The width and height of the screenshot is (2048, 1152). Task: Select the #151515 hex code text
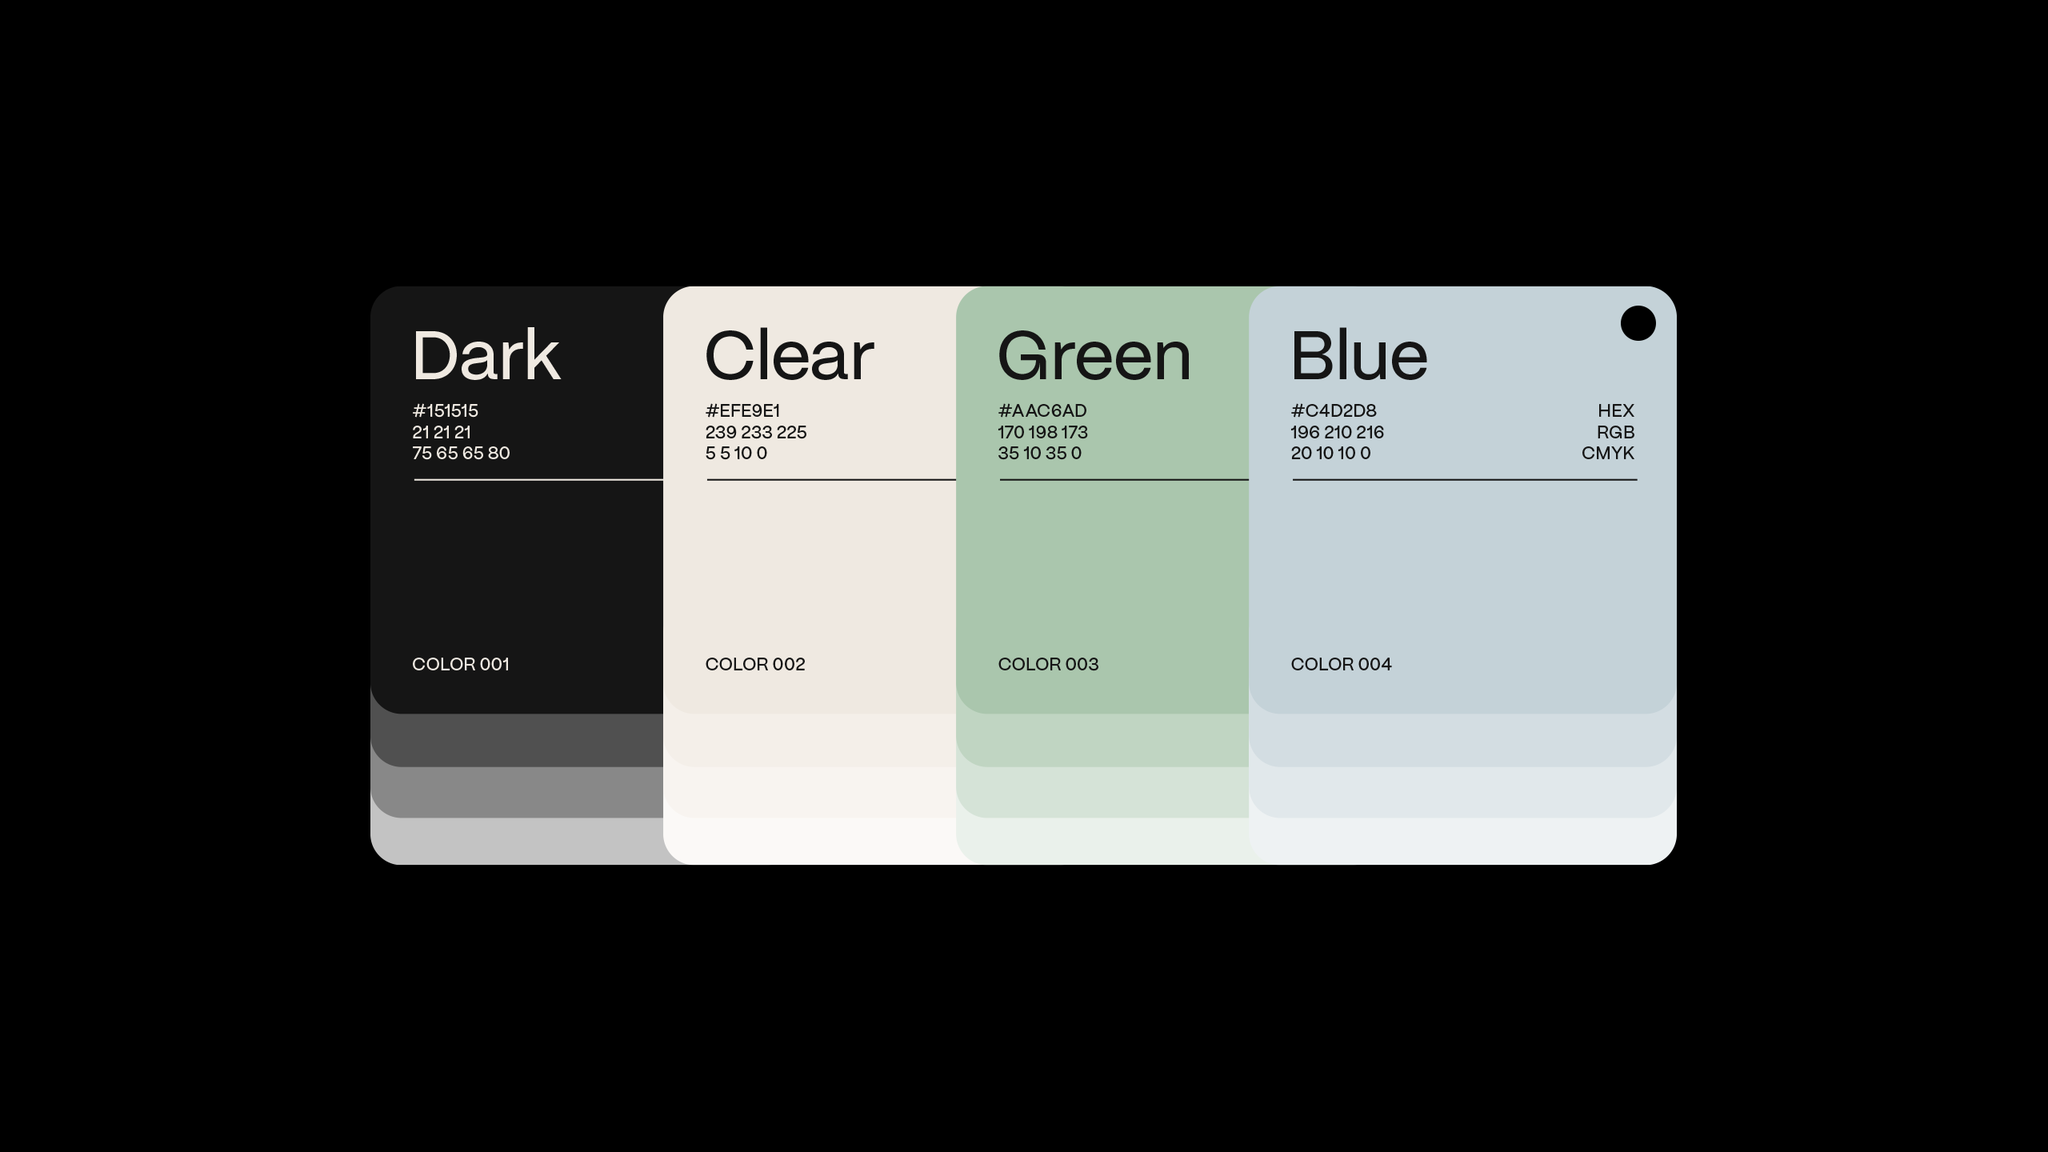point(445,411)
